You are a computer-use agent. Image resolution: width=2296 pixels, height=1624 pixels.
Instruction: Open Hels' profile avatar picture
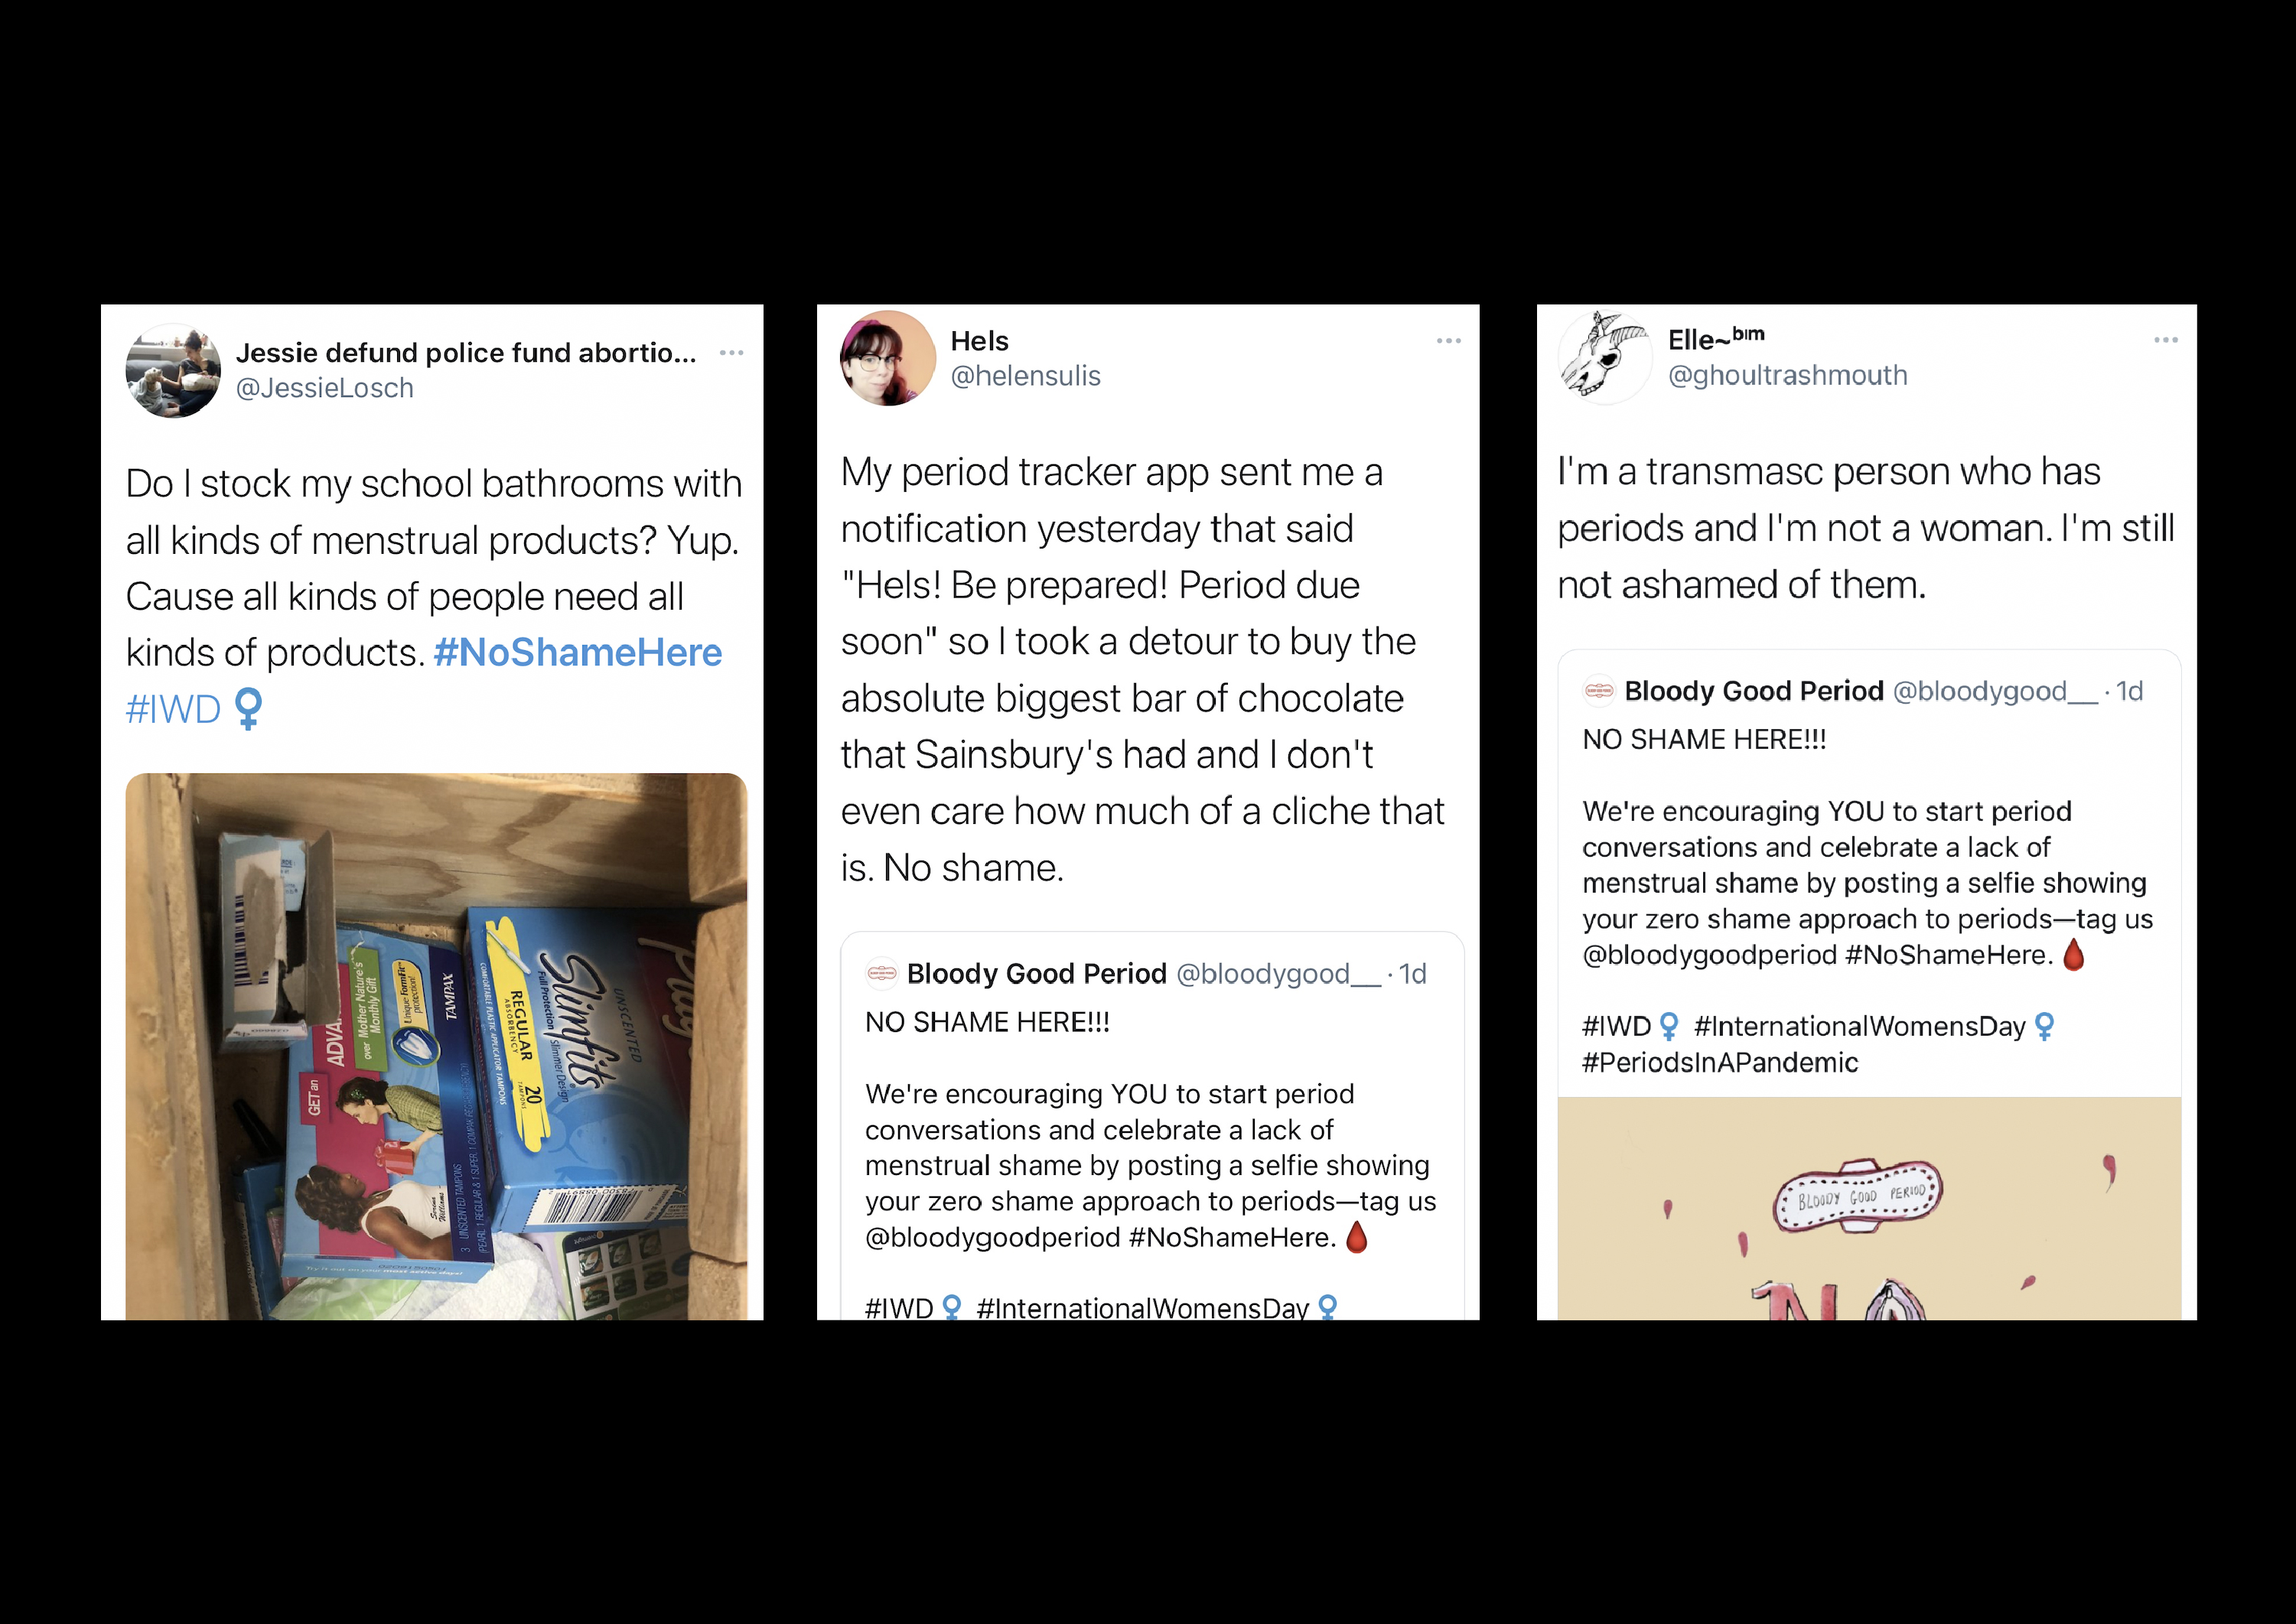[888, 358]
